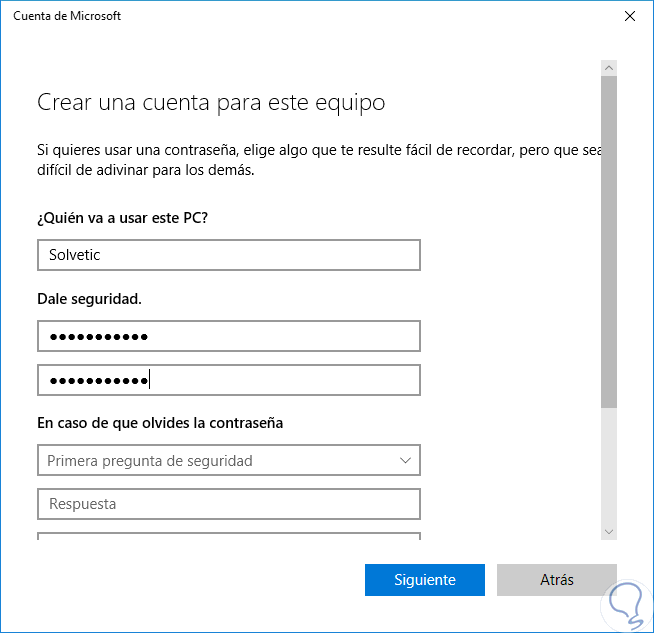The height and width of the screenshot is (633, 654).
Task: Click the partially visible field below Respuesta
Action: (x=228, y=537)
